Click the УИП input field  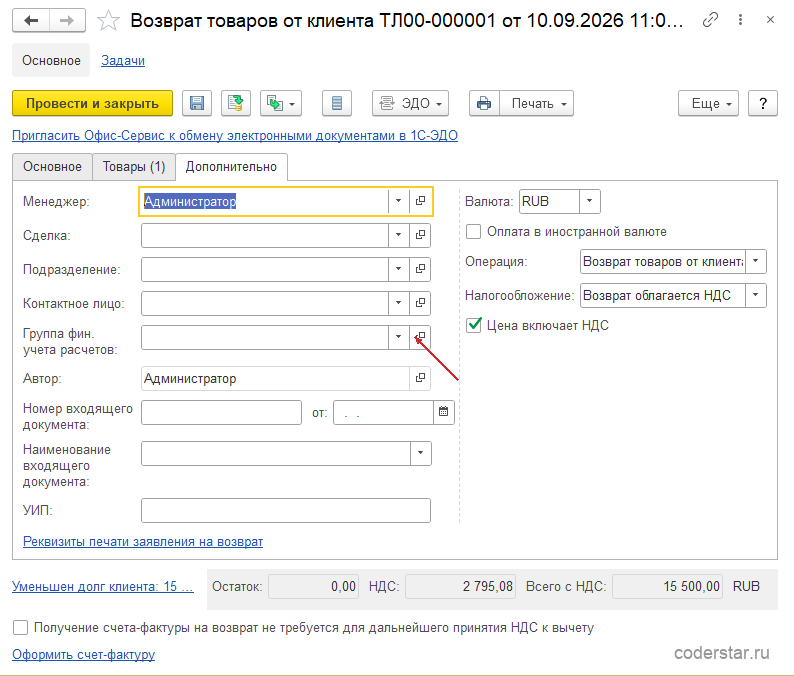click(286, 510)
